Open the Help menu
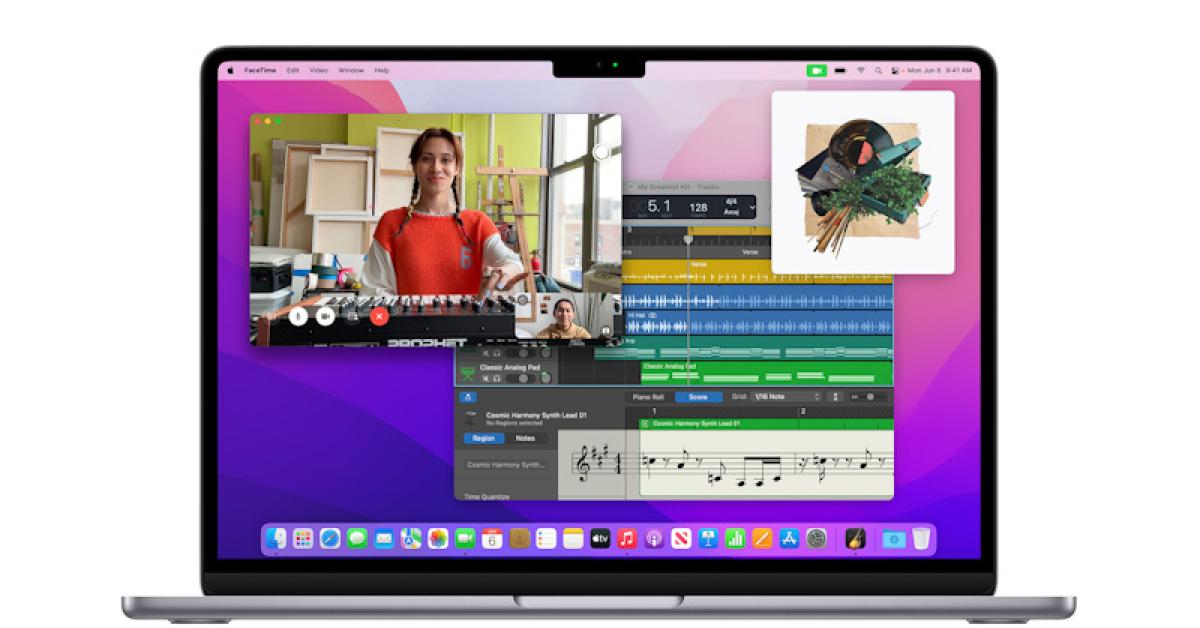This screenshot has width=1200, height=628. [382, 71]
